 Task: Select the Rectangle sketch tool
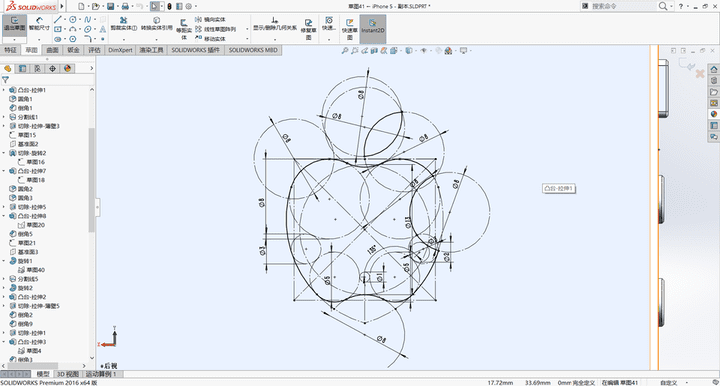coord(57,29)
